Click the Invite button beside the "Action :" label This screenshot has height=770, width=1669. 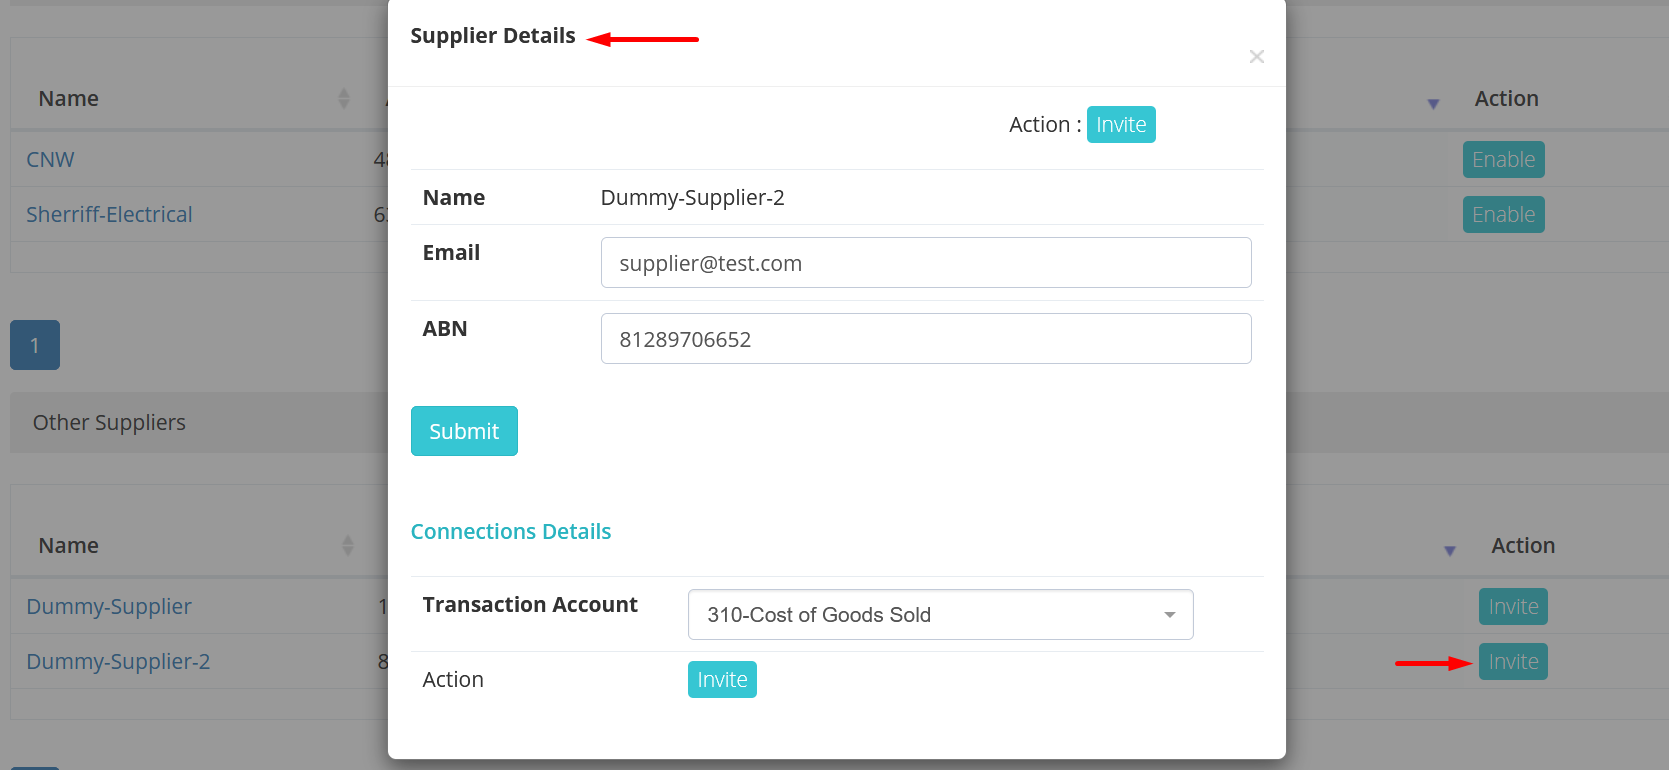click(x=1120, y=125)
